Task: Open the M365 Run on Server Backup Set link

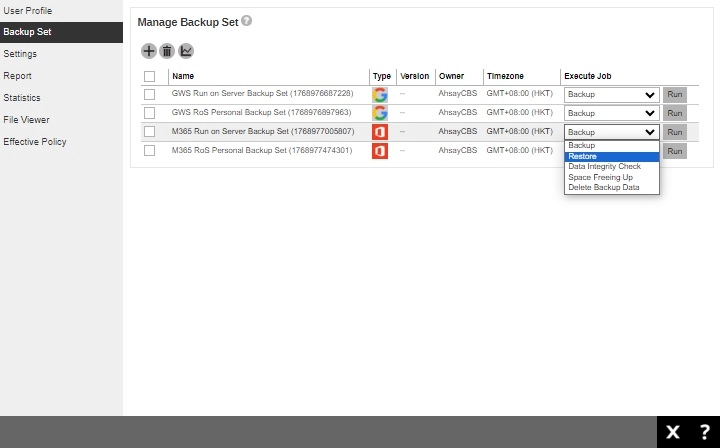Action: pos(263,132)
